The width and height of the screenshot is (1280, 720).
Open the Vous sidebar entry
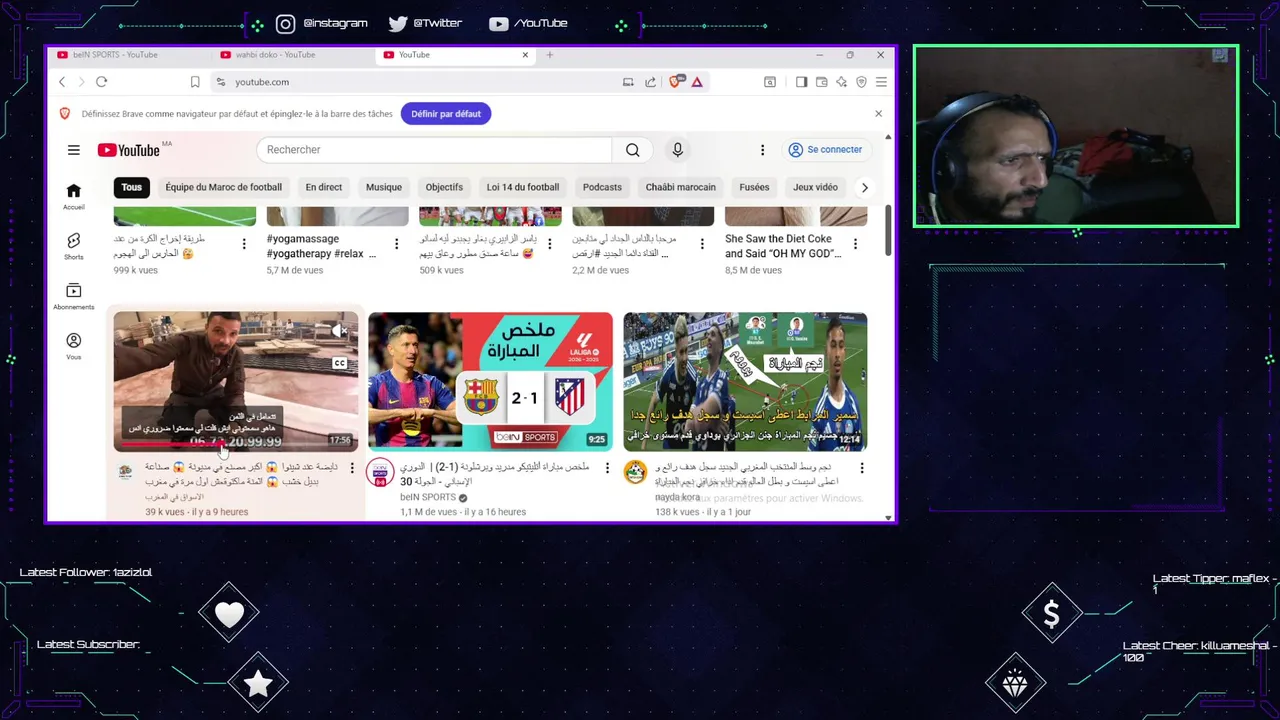[x=74, y=346]
